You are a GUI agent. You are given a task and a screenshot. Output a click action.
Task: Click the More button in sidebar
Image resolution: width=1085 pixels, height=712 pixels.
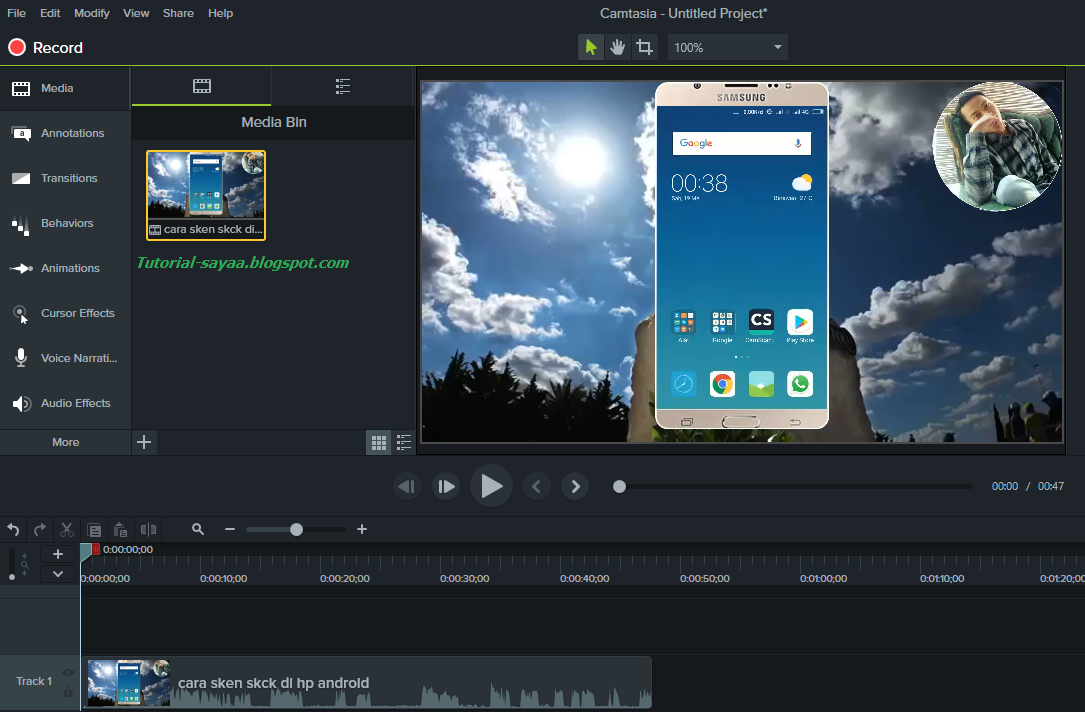[66, 442]
